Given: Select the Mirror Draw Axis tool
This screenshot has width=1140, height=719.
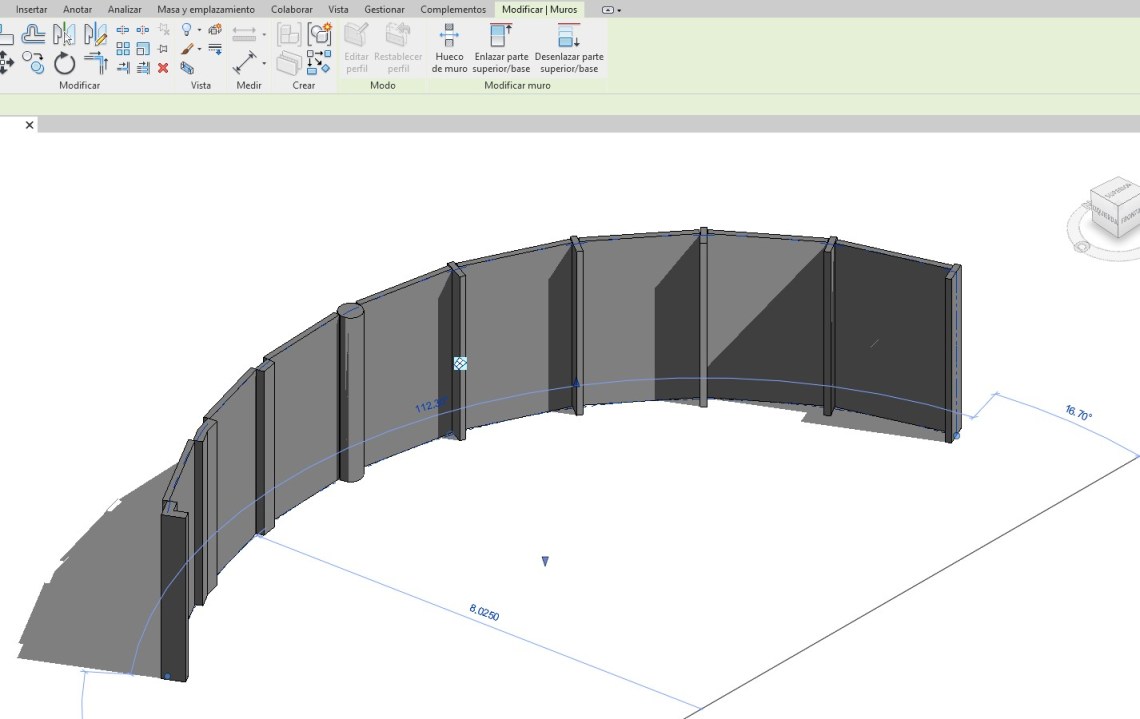Looking at the screenshot, I should [95, 35].
